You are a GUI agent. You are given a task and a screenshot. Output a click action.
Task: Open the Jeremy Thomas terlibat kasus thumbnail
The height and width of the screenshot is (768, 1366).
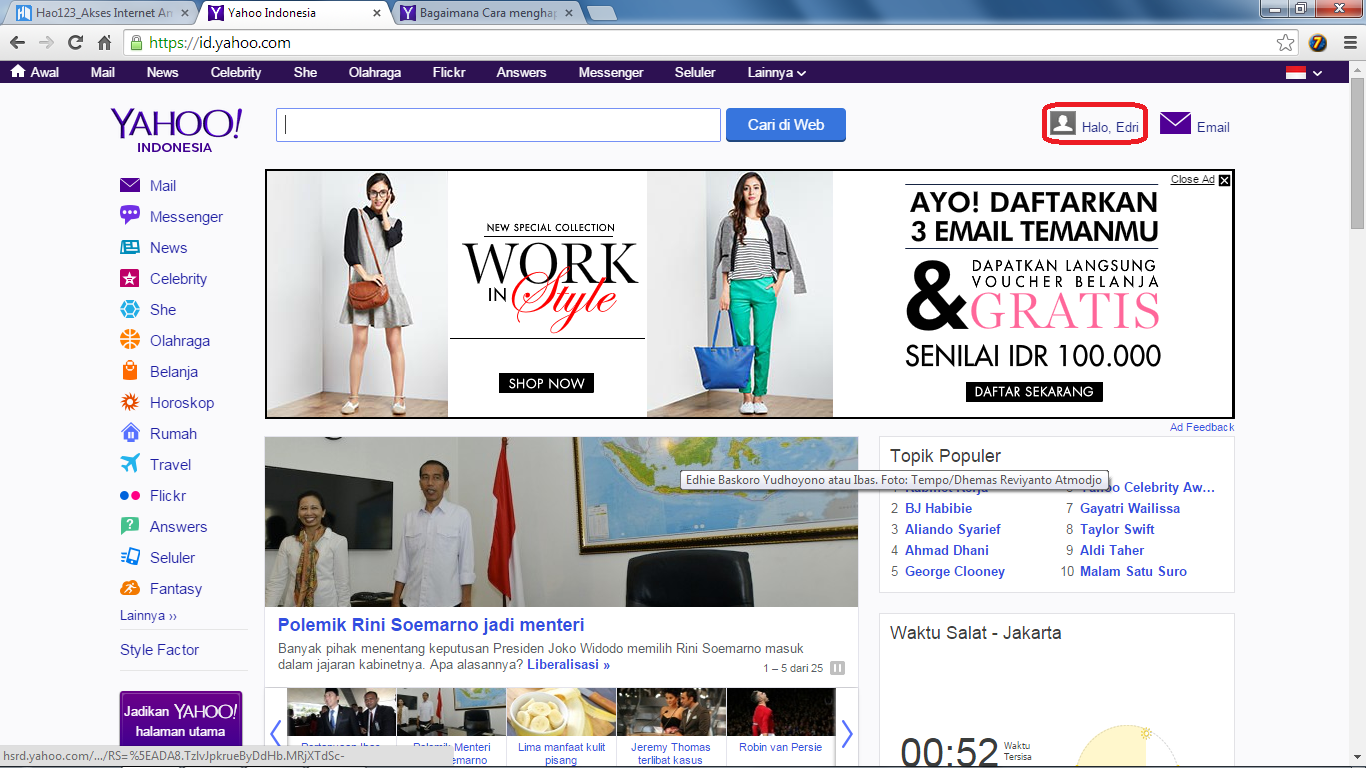click(671, 727)
